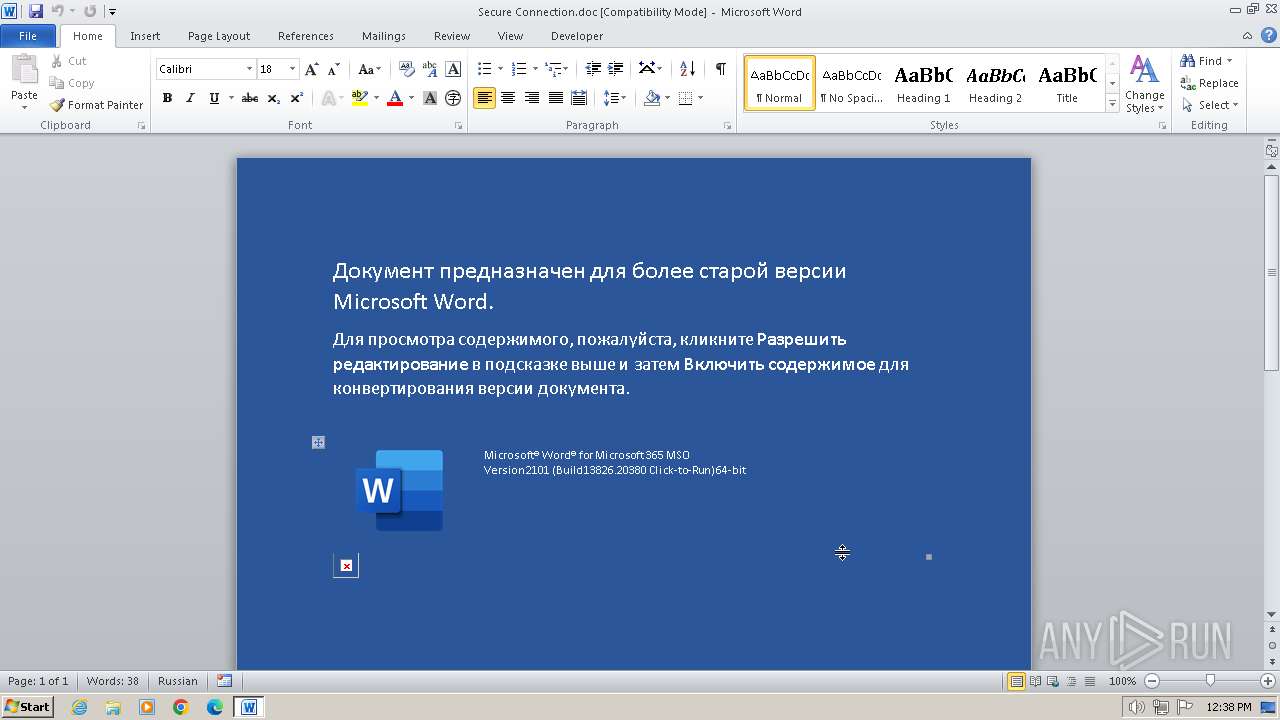Click the Replace button
This screenshot has height=720, width=1280.
(1209, 83)
